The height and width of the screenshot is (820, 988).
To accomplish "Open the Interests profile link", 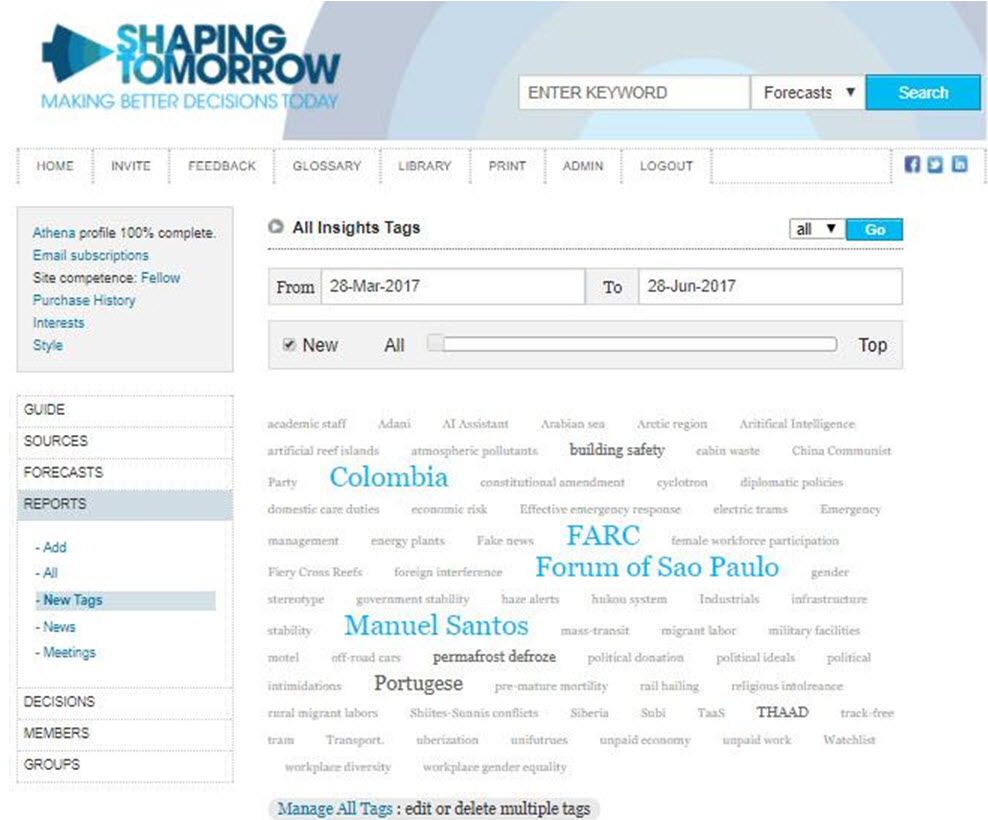I will pos(58,323).
